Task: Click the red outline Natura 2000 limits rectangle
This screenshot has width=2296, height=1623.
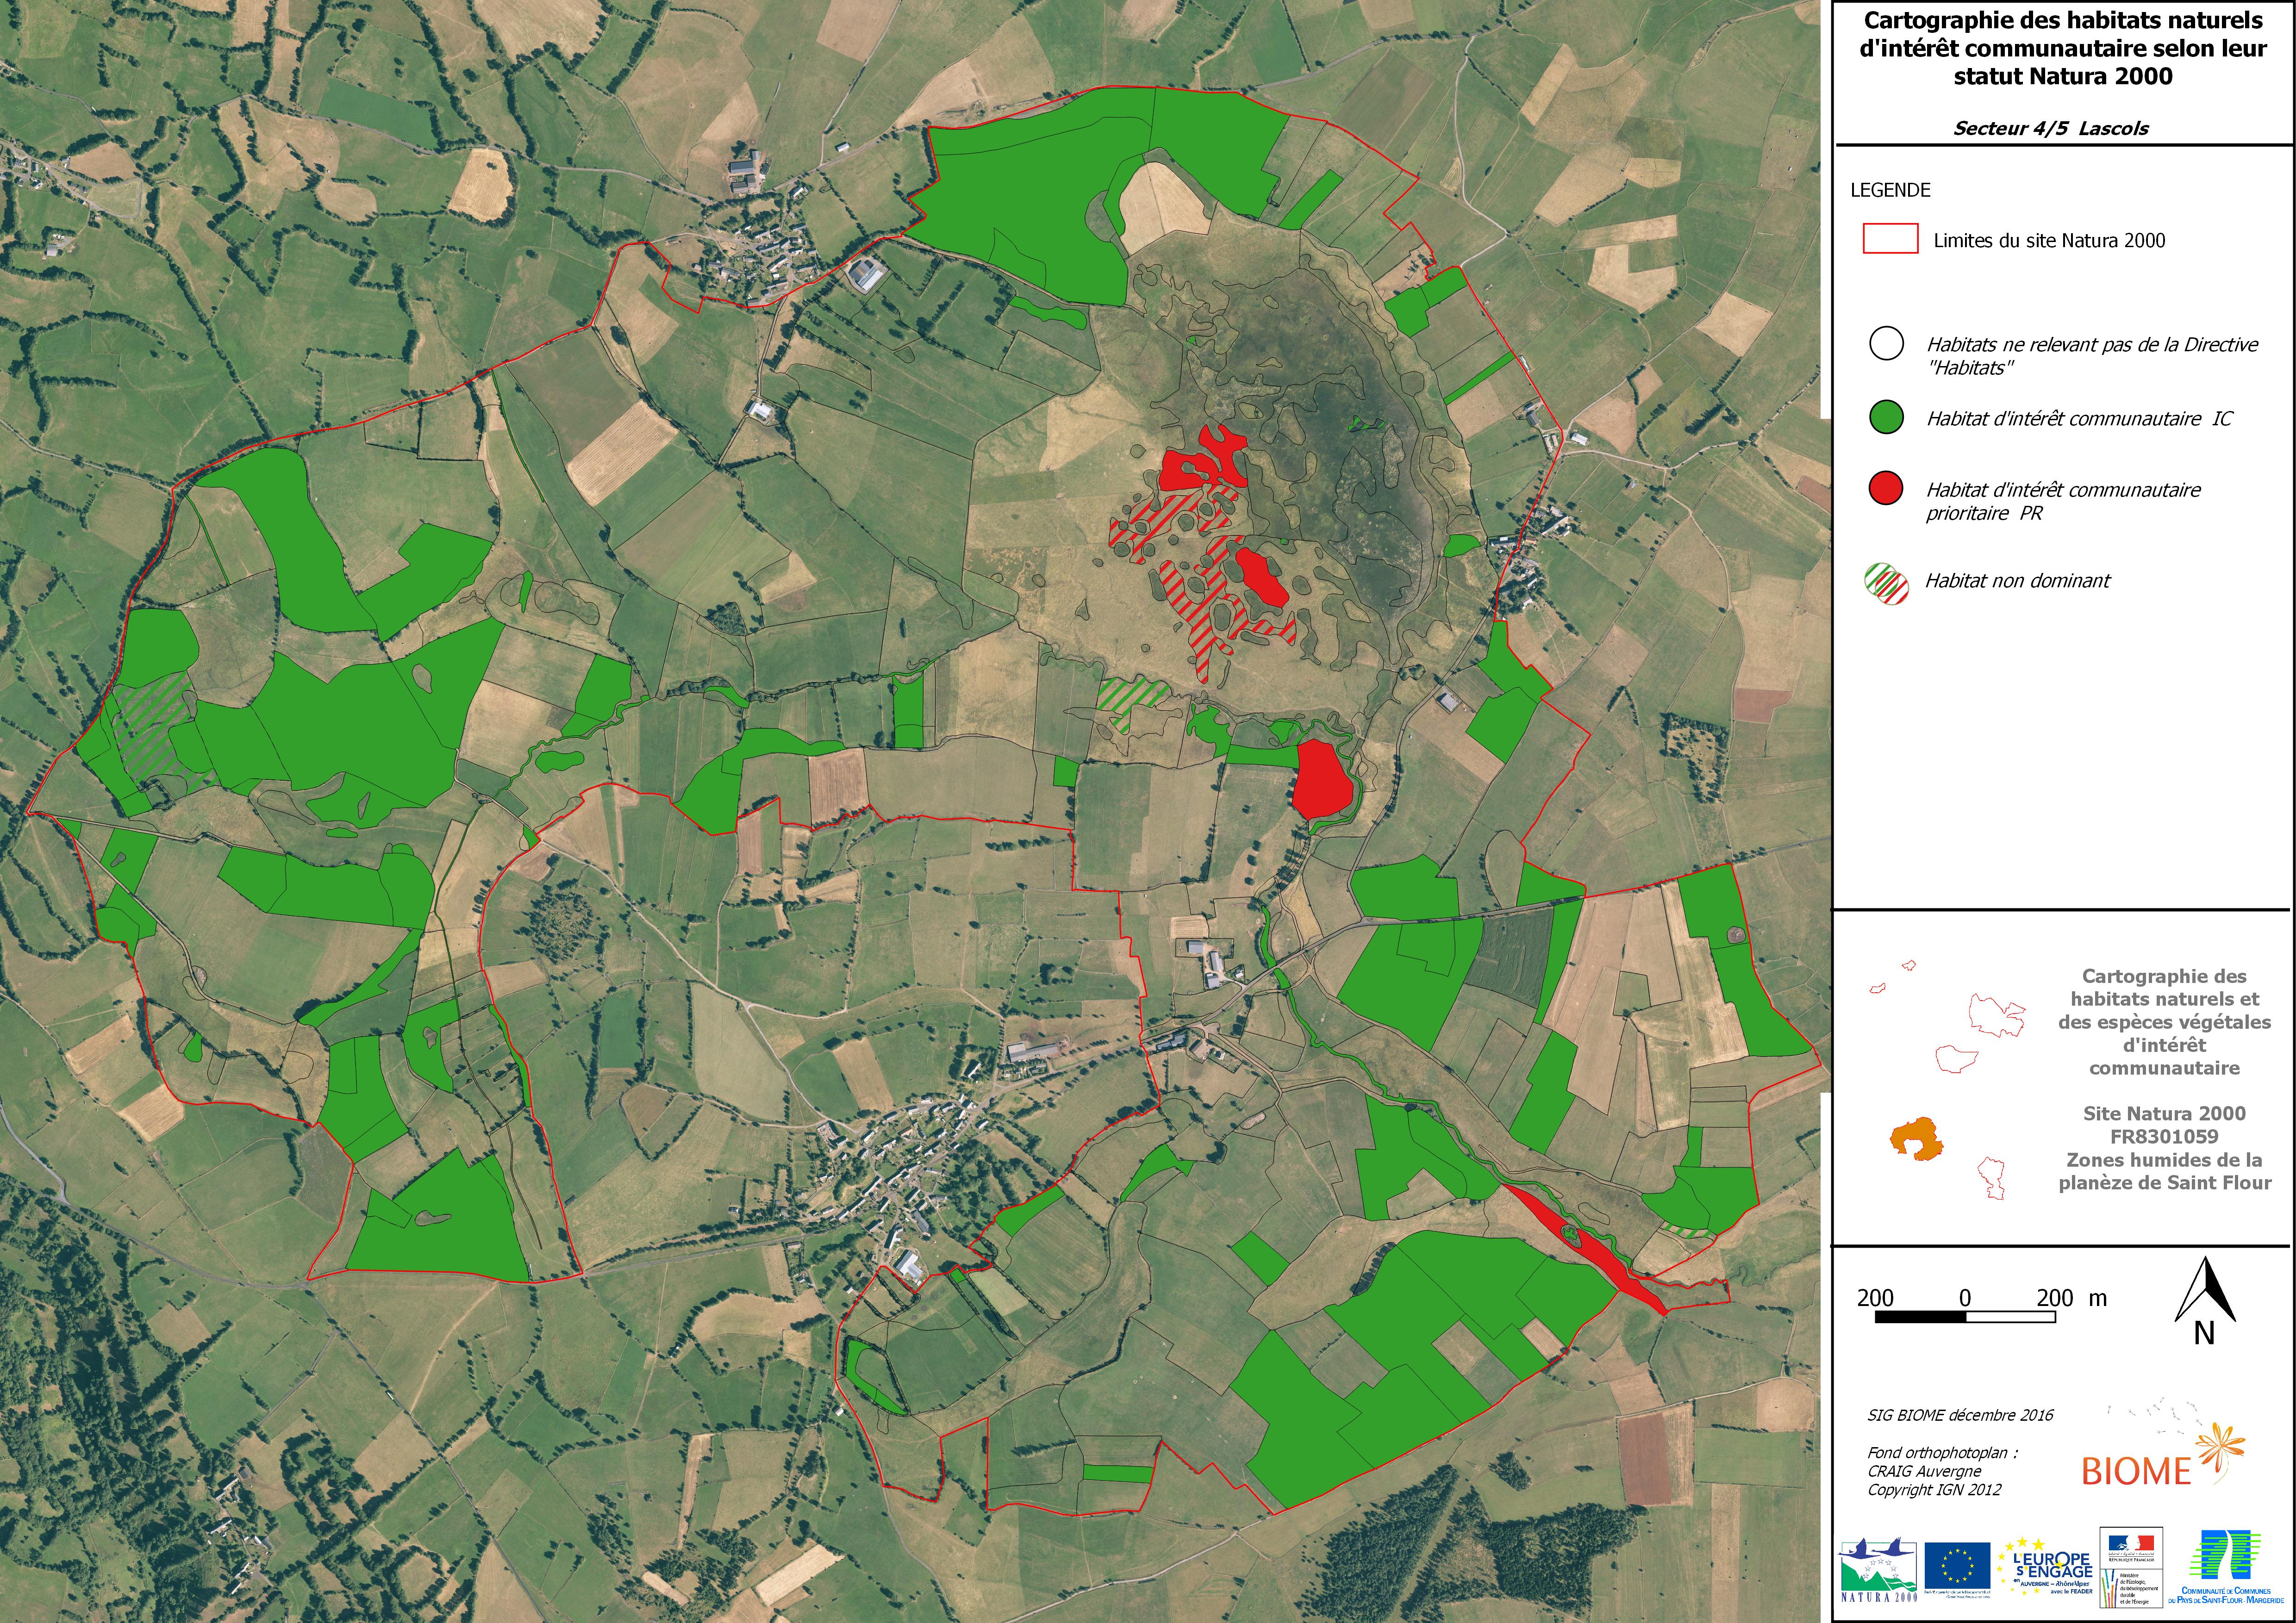Action: pyautogui.click(x=1890, y=239)
